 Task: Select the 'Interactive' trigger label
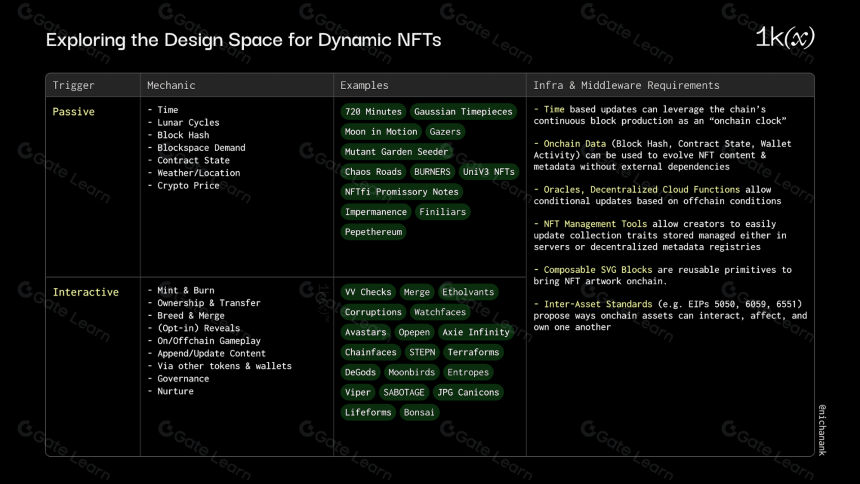click(86, 292)
